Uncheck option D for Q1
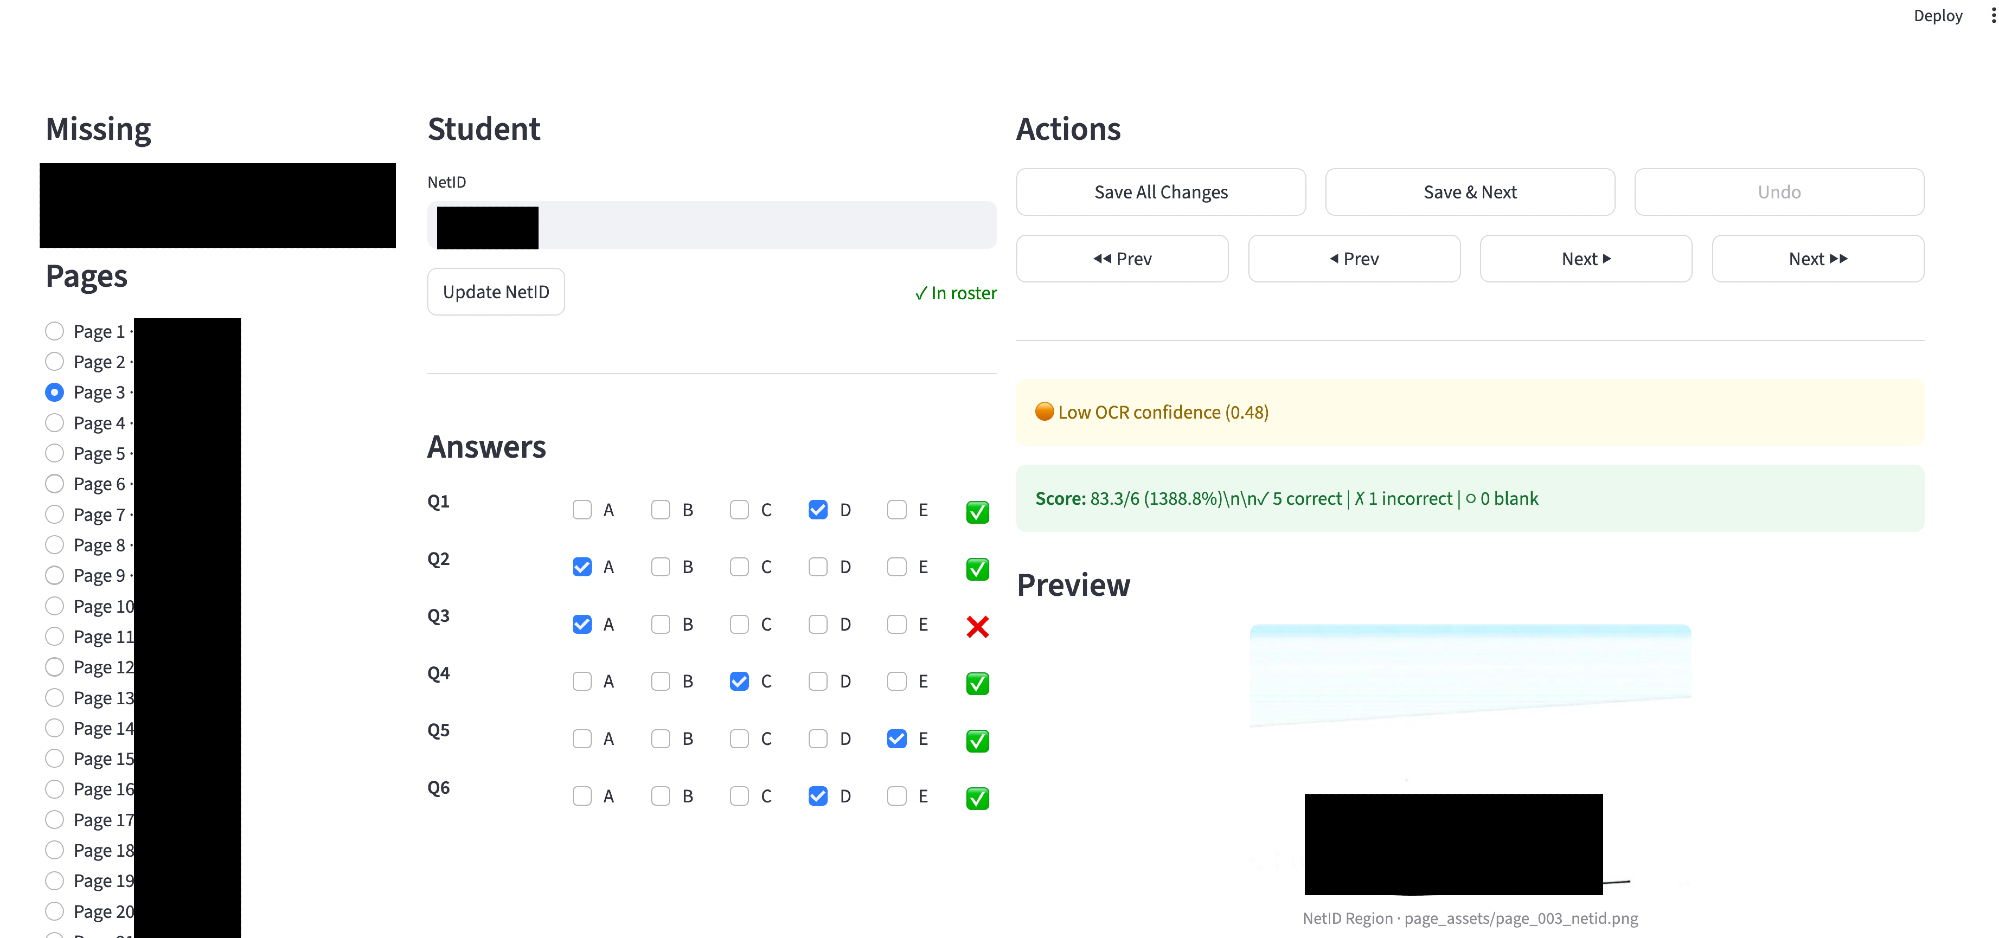This screenshot has width=1999, height=938. pyautogui.click(x=818, y=510)
